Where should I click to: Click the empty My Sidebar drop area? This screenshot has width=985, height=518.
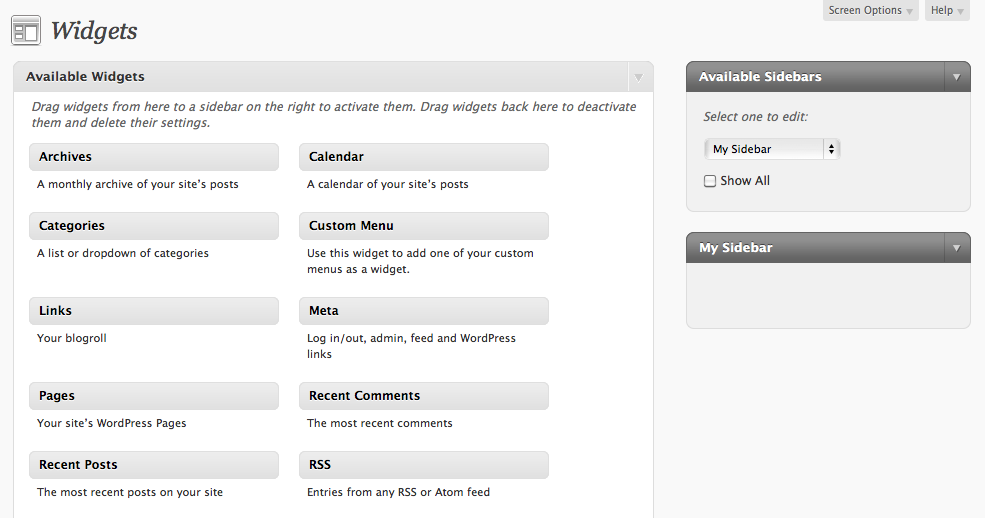(828, 294)
